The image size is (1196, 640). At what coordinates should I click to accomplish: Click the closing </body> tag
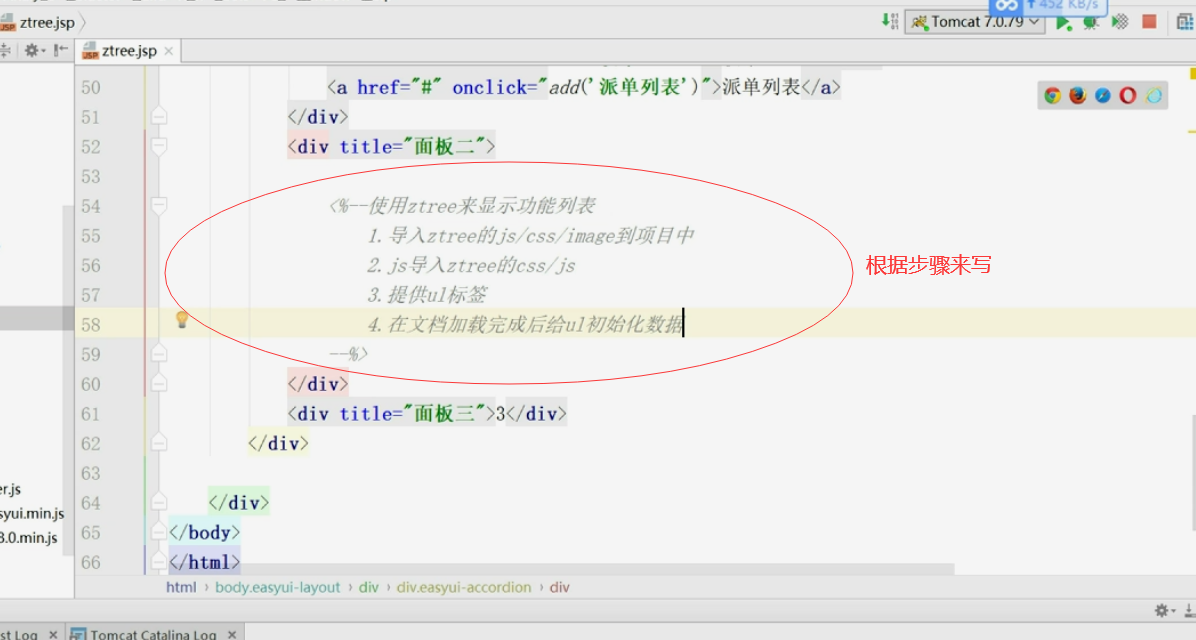[204, 532]
